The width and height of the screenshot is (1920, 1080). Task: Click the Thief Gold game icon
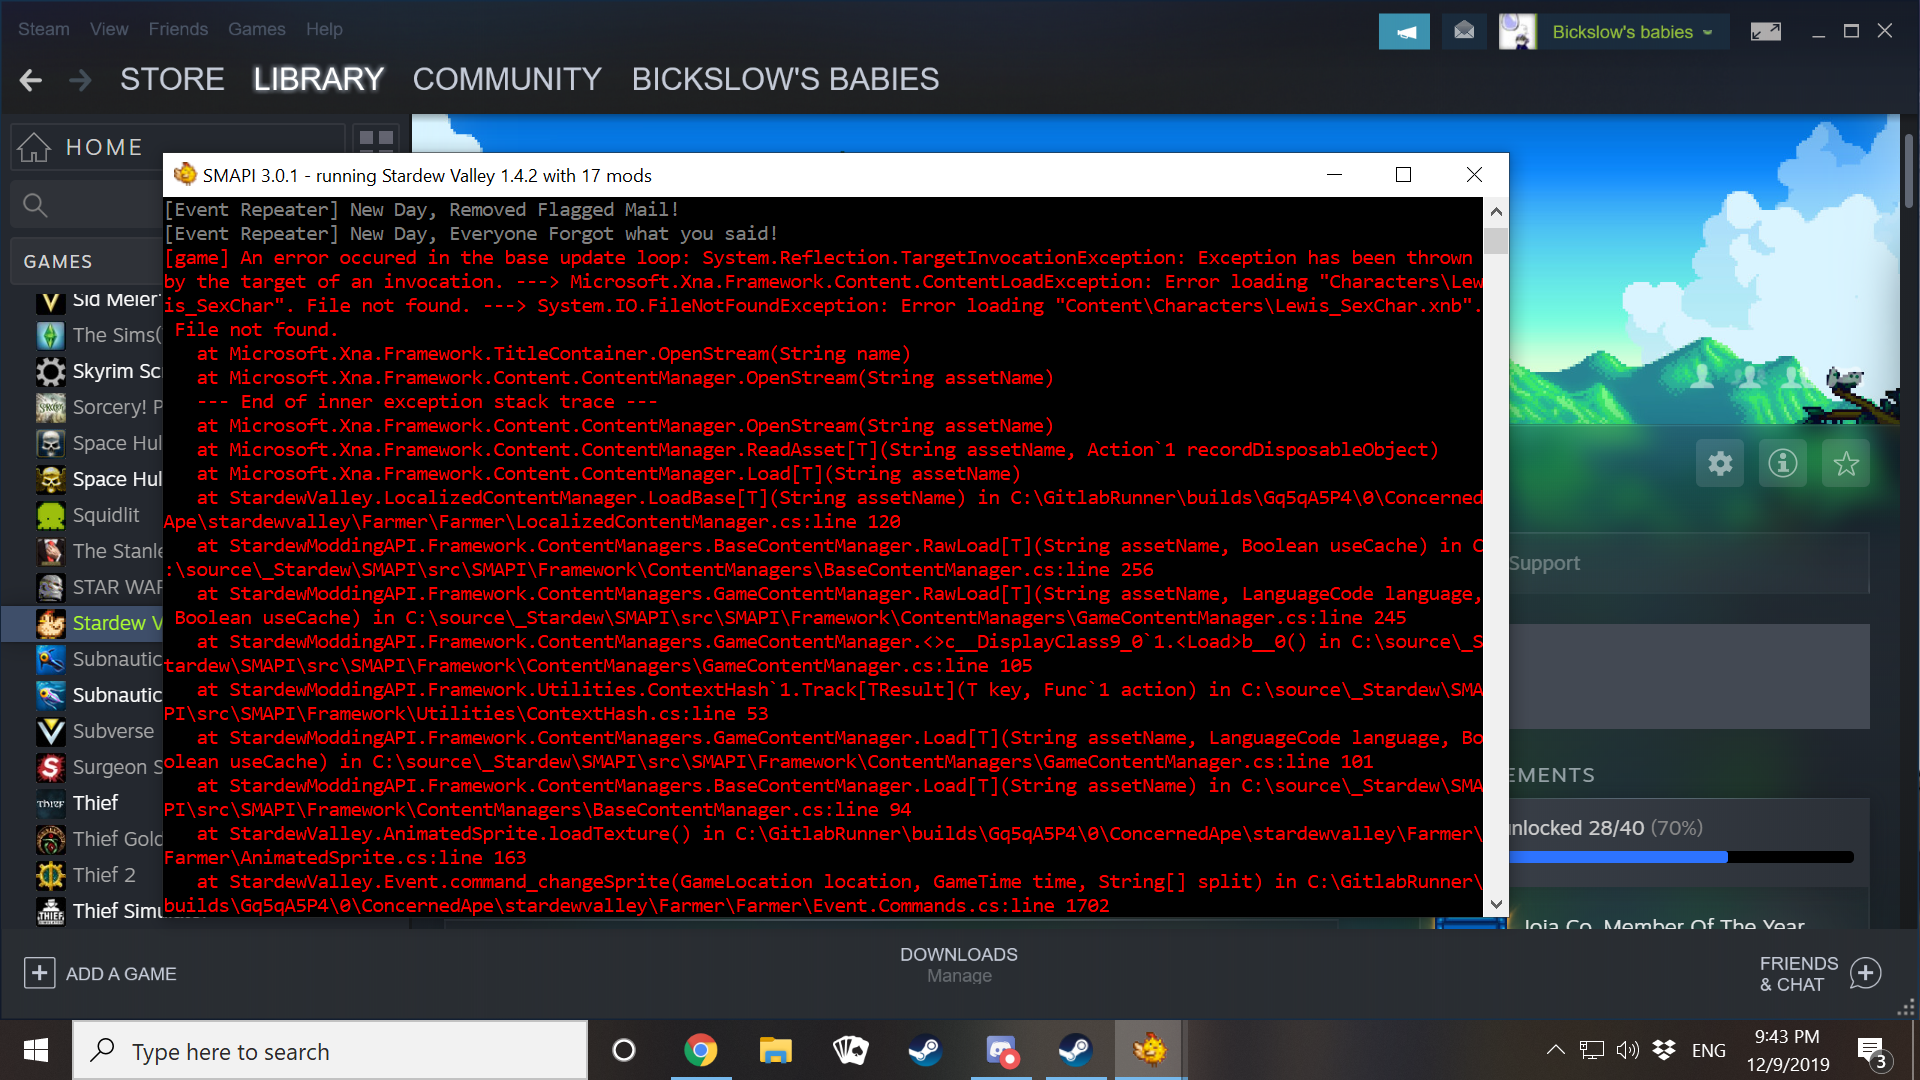(51, 840)
